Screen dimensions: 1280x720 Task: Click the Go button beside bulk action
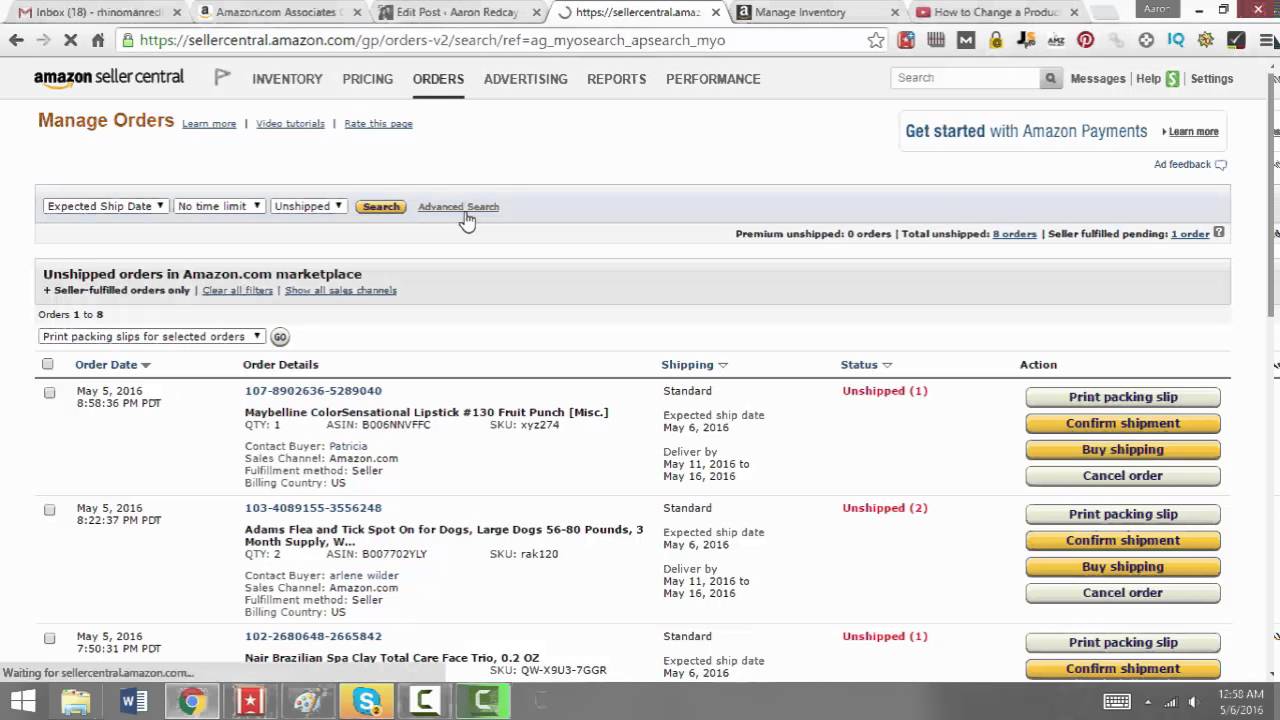280,337
